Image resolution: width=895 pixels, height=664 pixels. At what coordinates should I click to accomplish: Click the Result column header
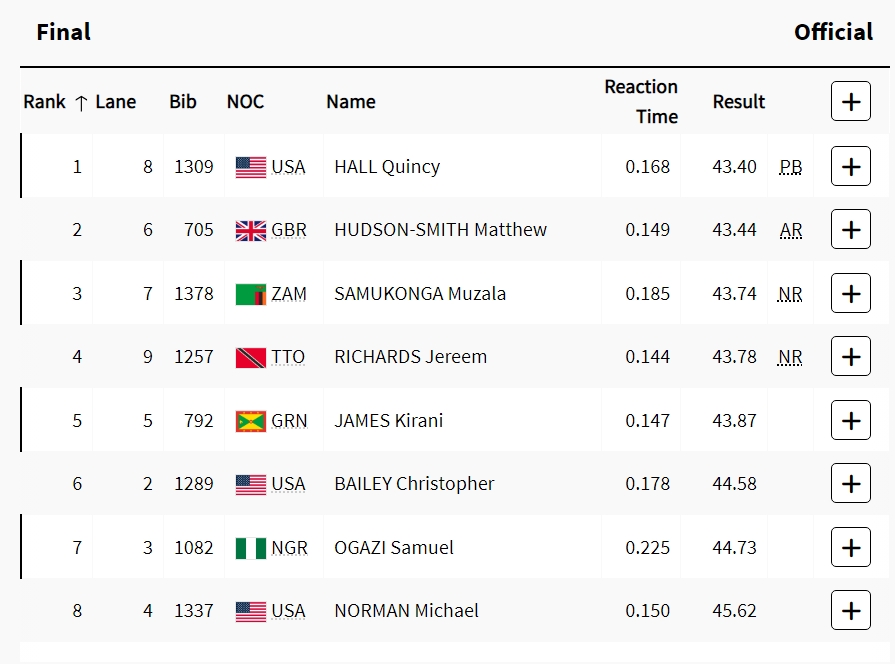[x=738, y=102]
